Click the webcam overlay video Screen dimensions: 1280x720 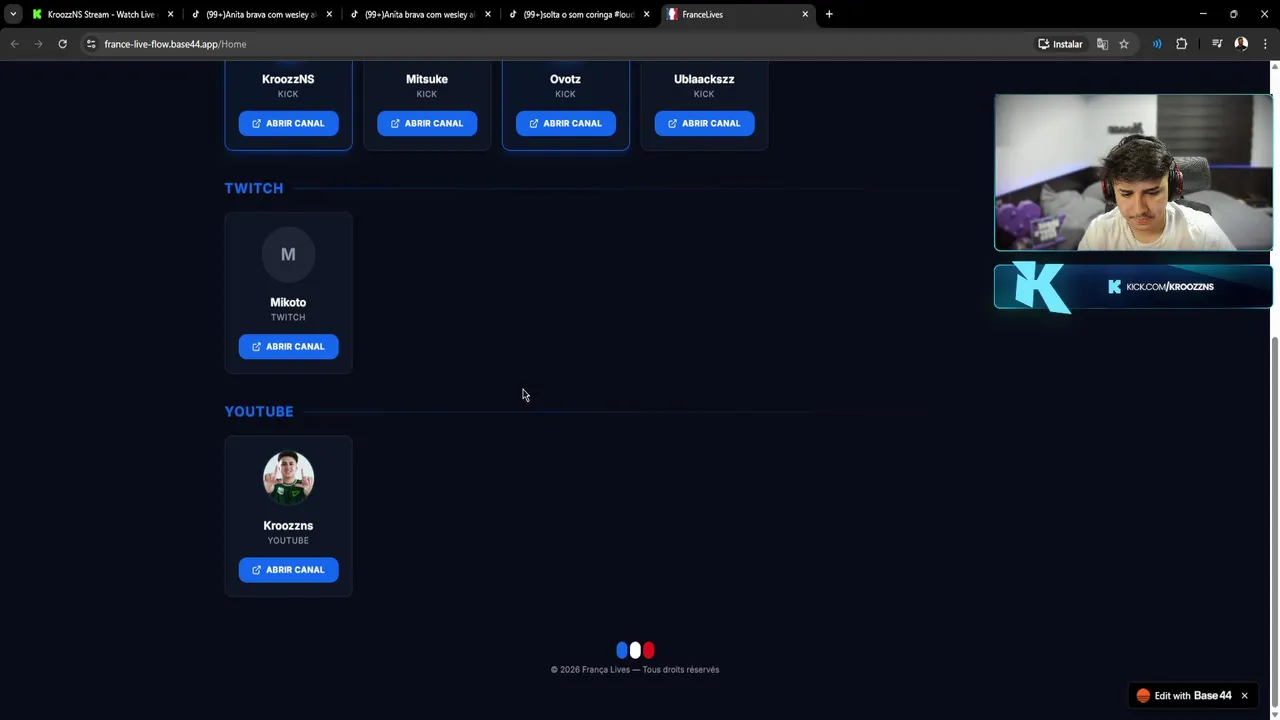coord(1133,172)
